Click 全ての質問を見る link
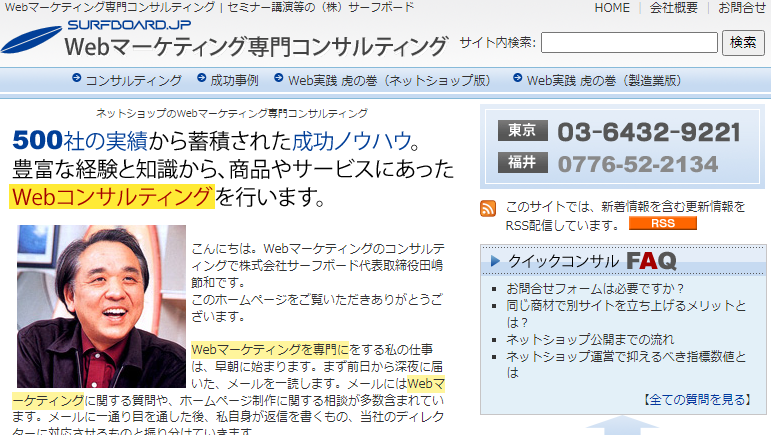771x435 pixels. pos(696,399)
